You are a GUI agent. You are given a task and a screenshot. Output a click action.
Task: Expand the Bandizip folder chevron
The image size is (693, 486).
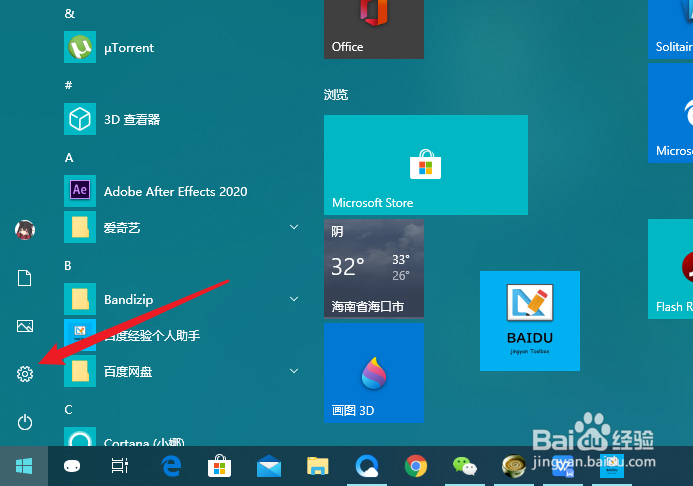(294, 299)
